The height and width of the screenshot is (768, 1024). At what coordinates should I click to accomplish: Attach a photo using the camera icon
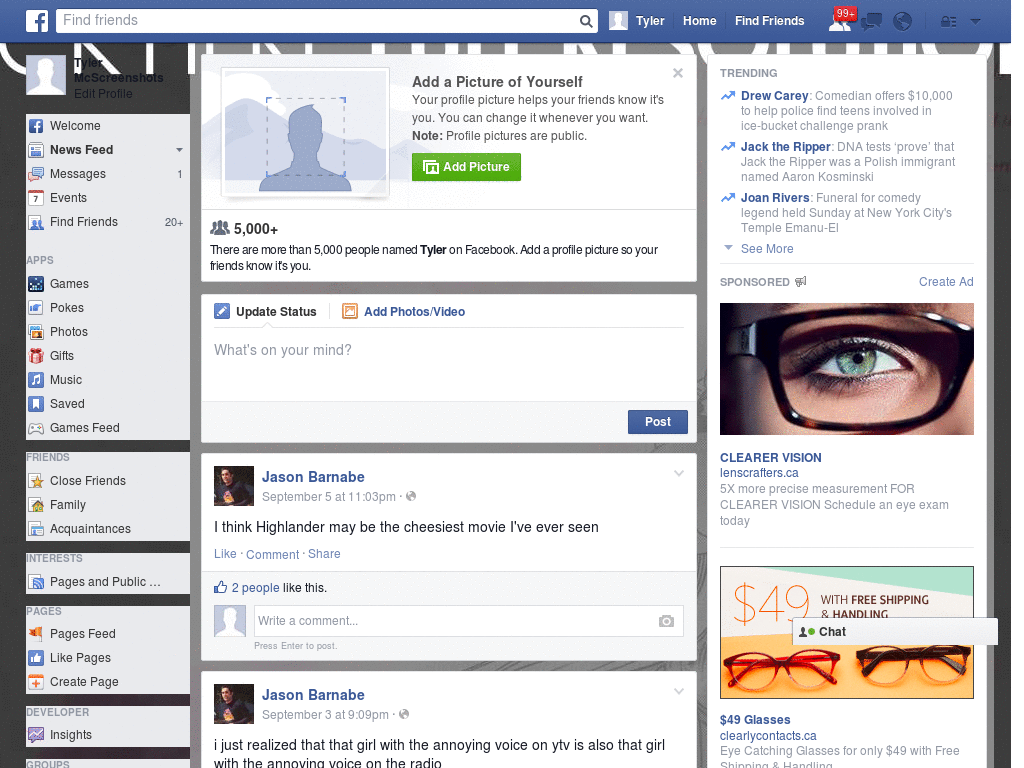[666, 621]
